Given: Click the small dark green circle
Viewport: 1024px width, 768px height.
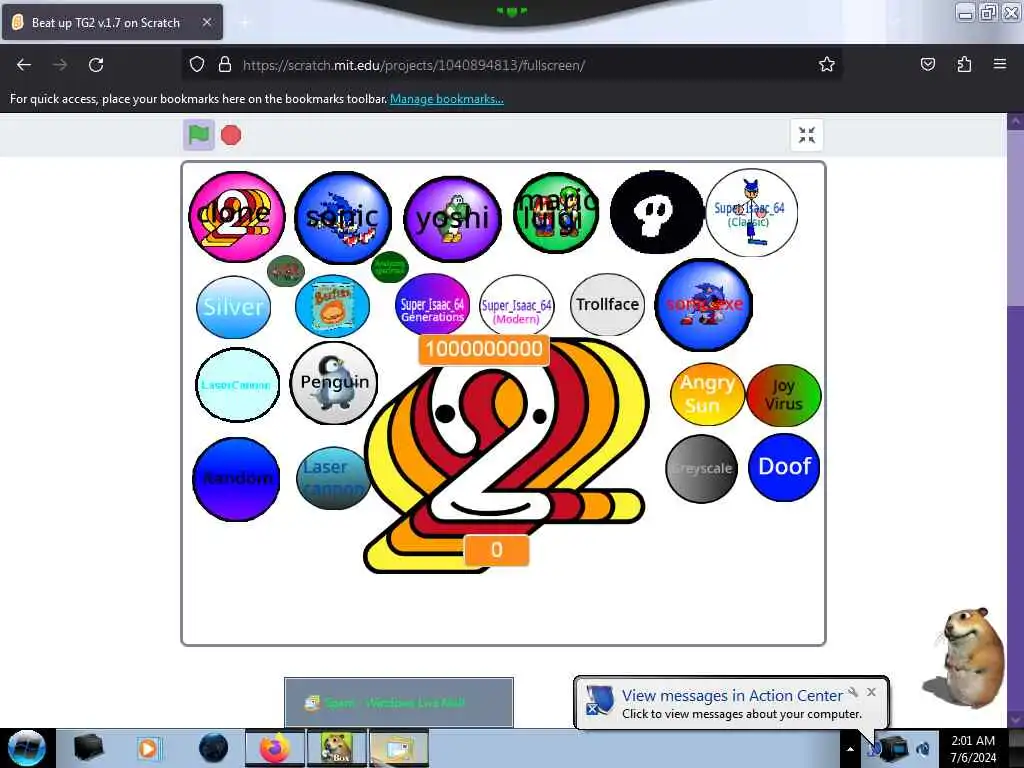Looking at the screenshot, I should (x=389, y=267).
